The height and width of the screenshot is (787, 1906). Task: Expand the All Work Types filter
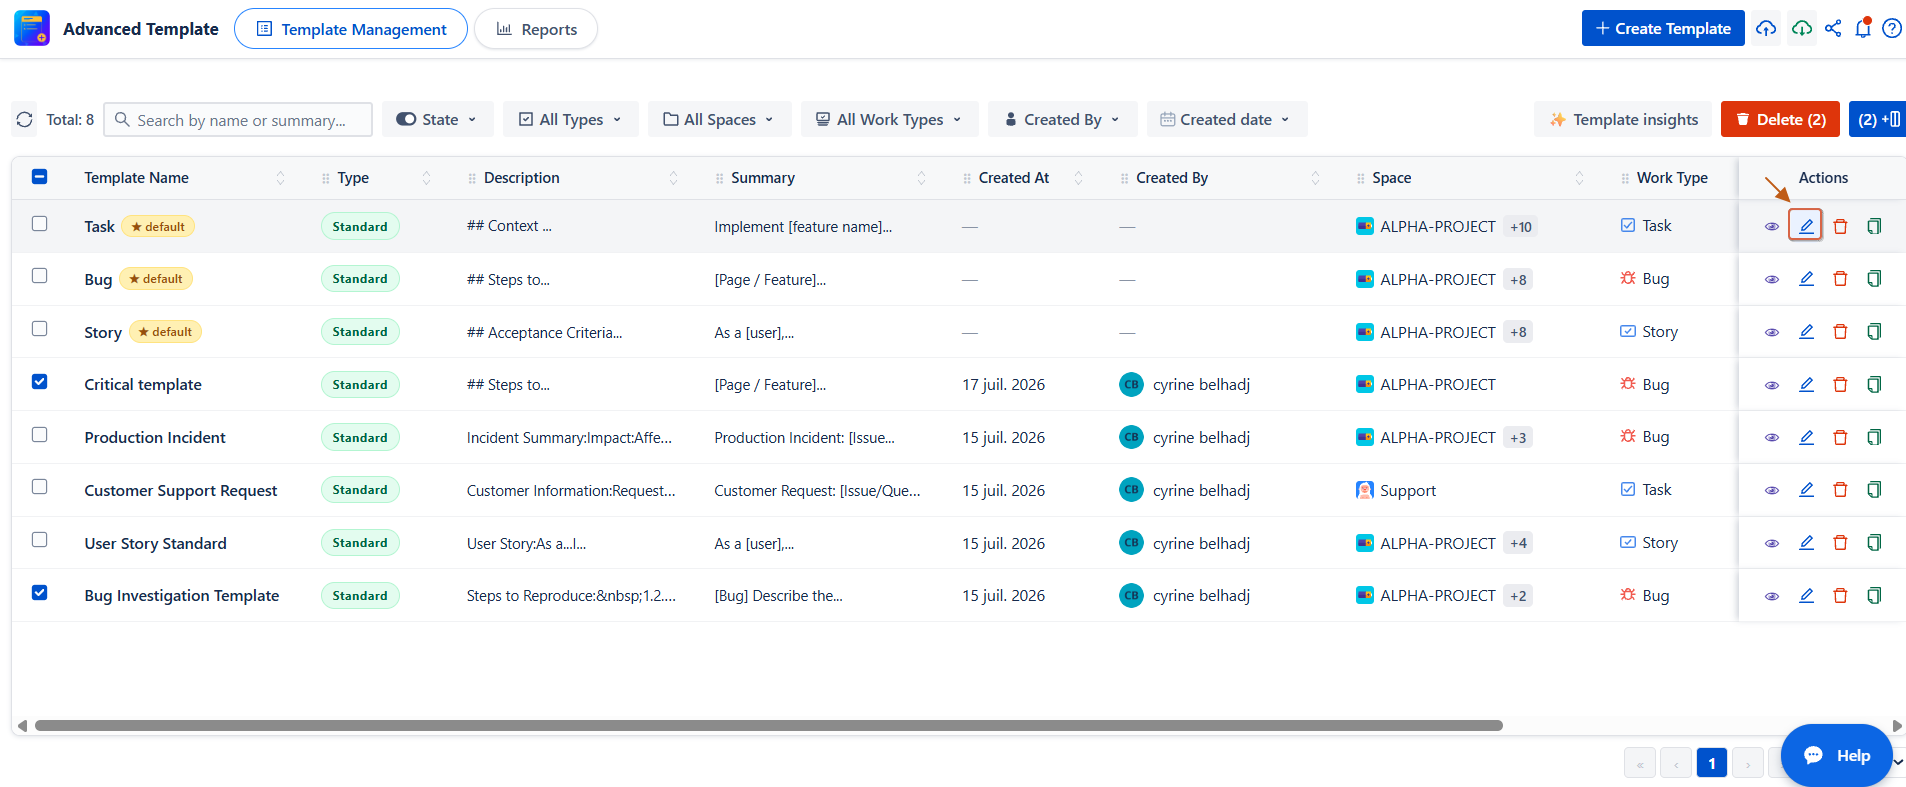tap(889, 119)
